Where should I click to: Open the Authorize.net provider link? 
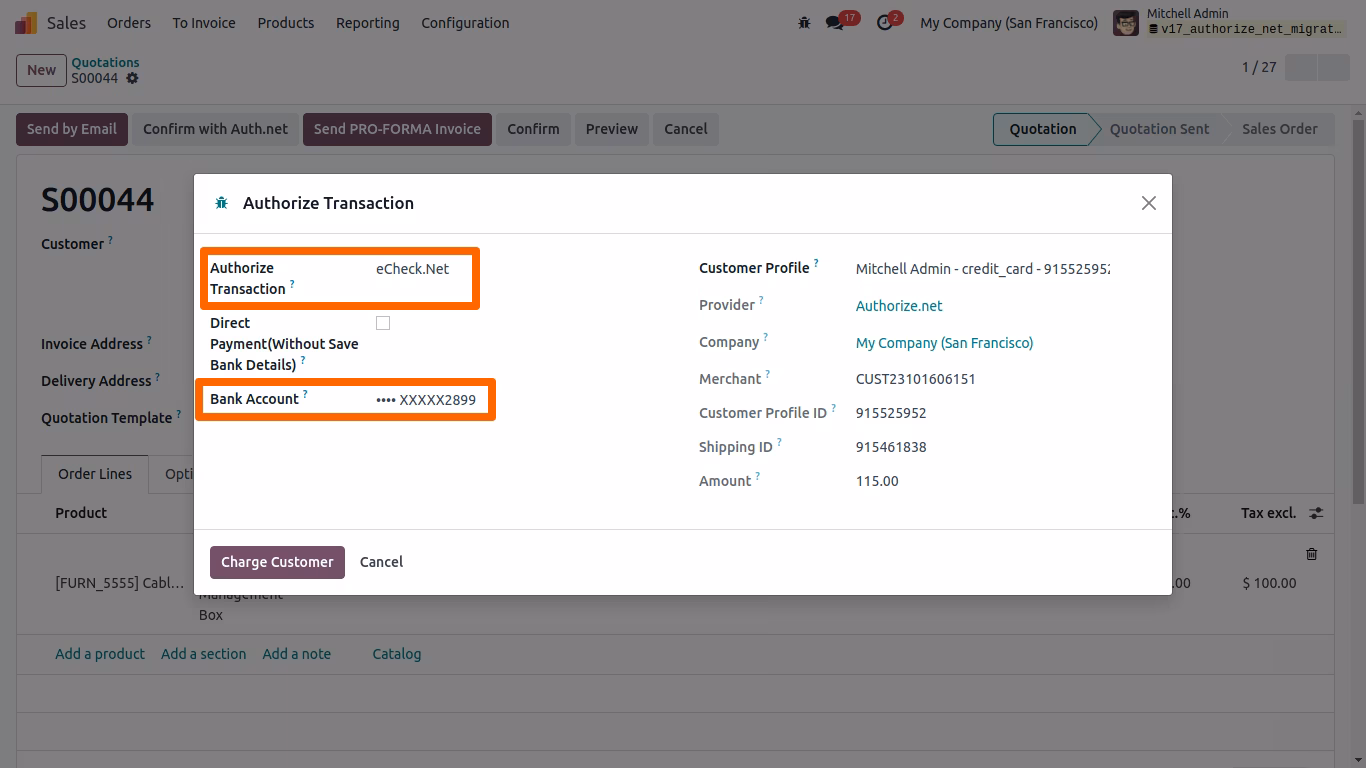click(899, 306)
